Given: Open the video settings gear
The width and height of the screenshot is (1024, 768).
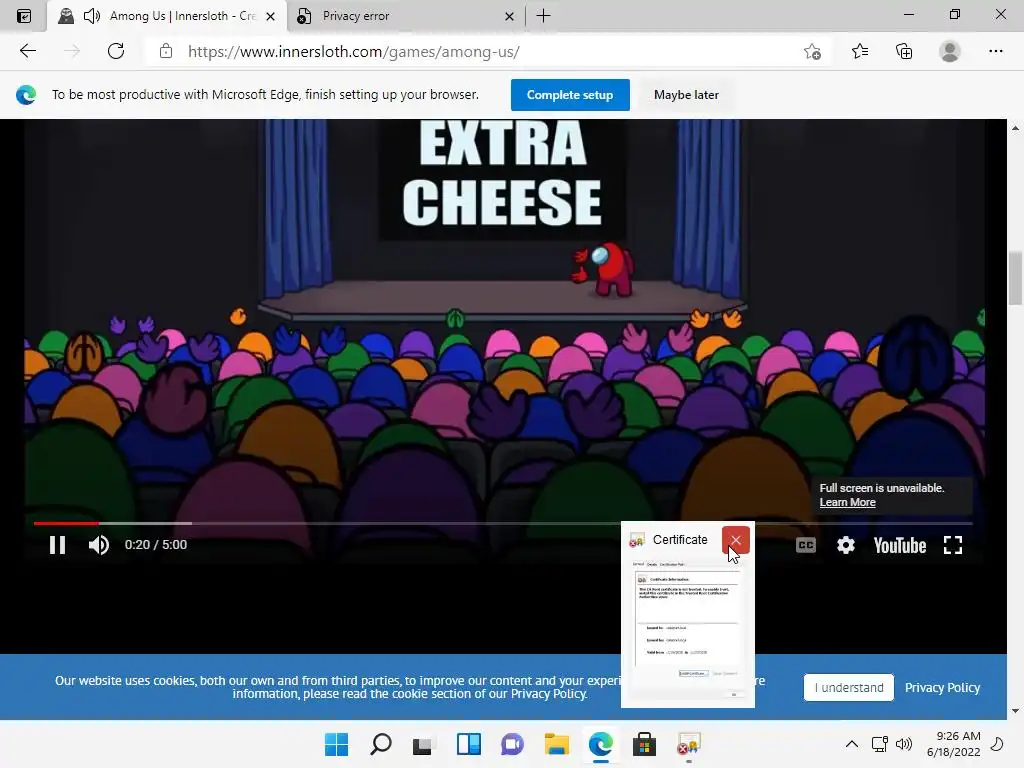Looking at the screenshot, I should (846, 545).
